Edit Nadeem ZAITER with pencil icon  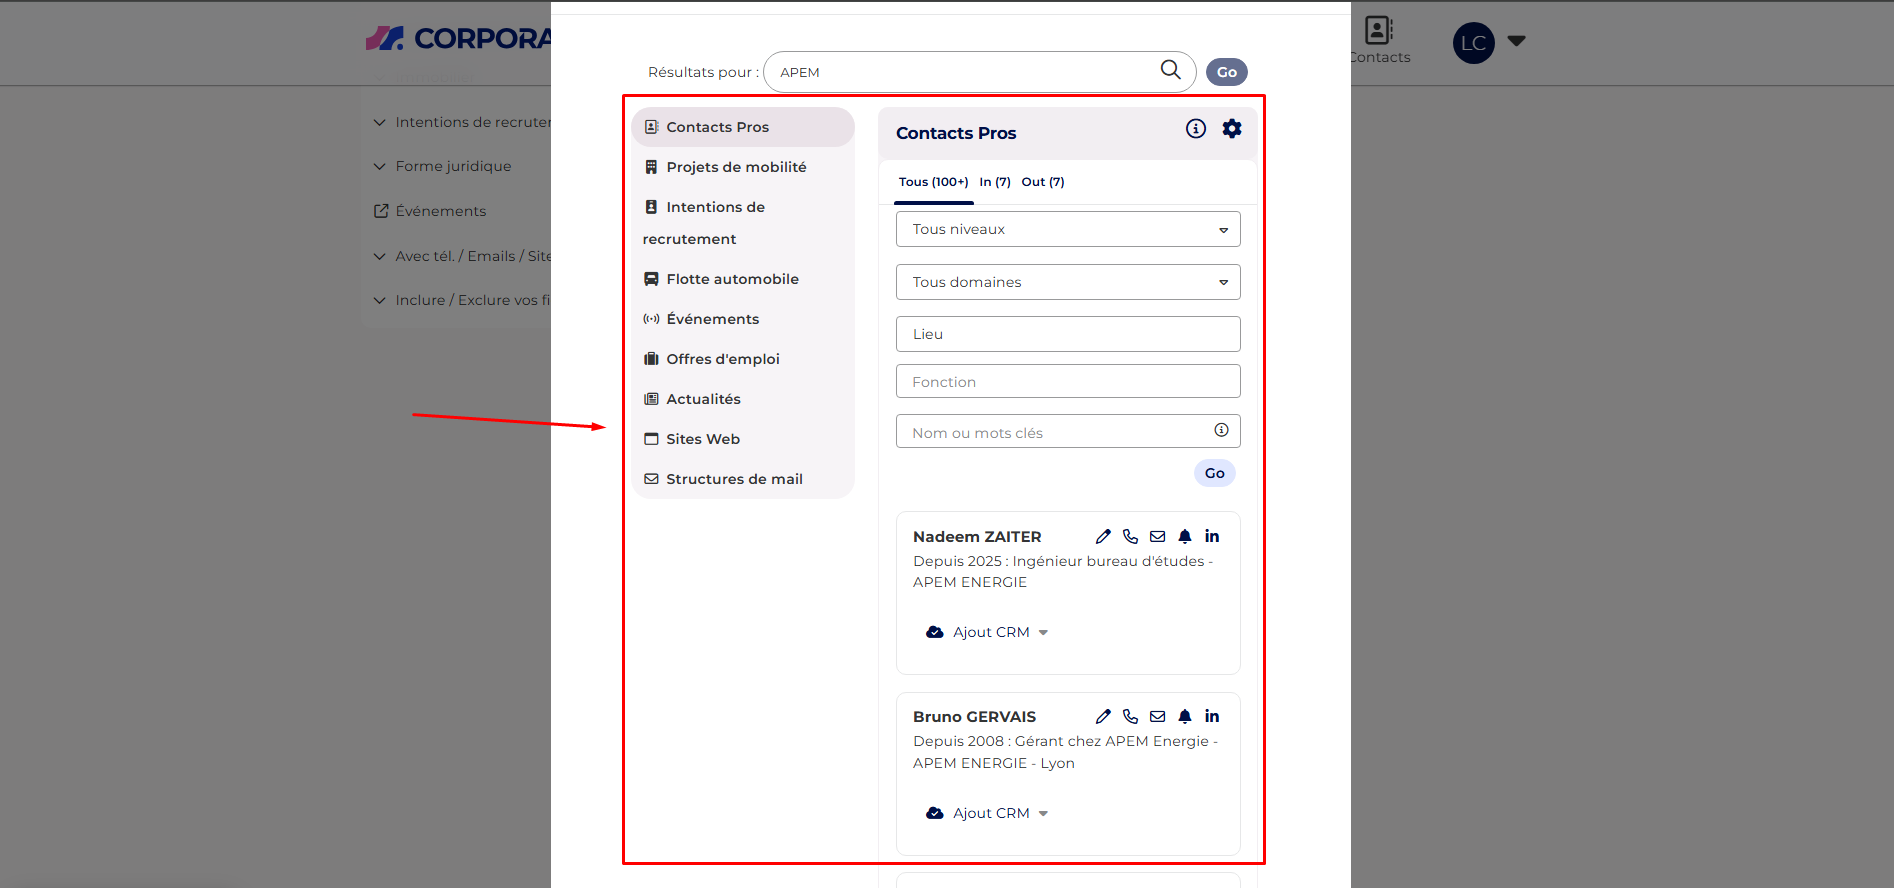point(1103,537)
